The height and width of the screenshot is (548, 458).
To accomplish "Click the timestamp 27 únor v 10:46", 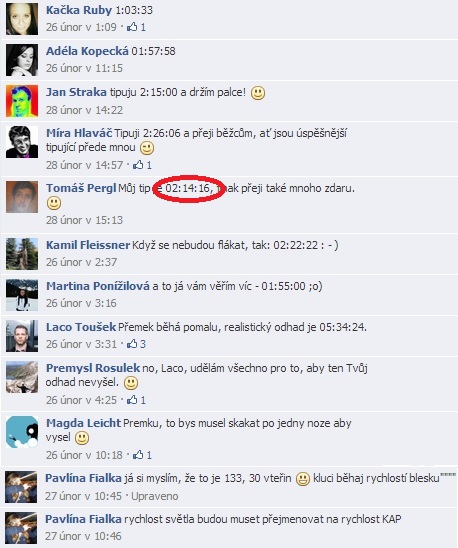I will pos(83,536).
